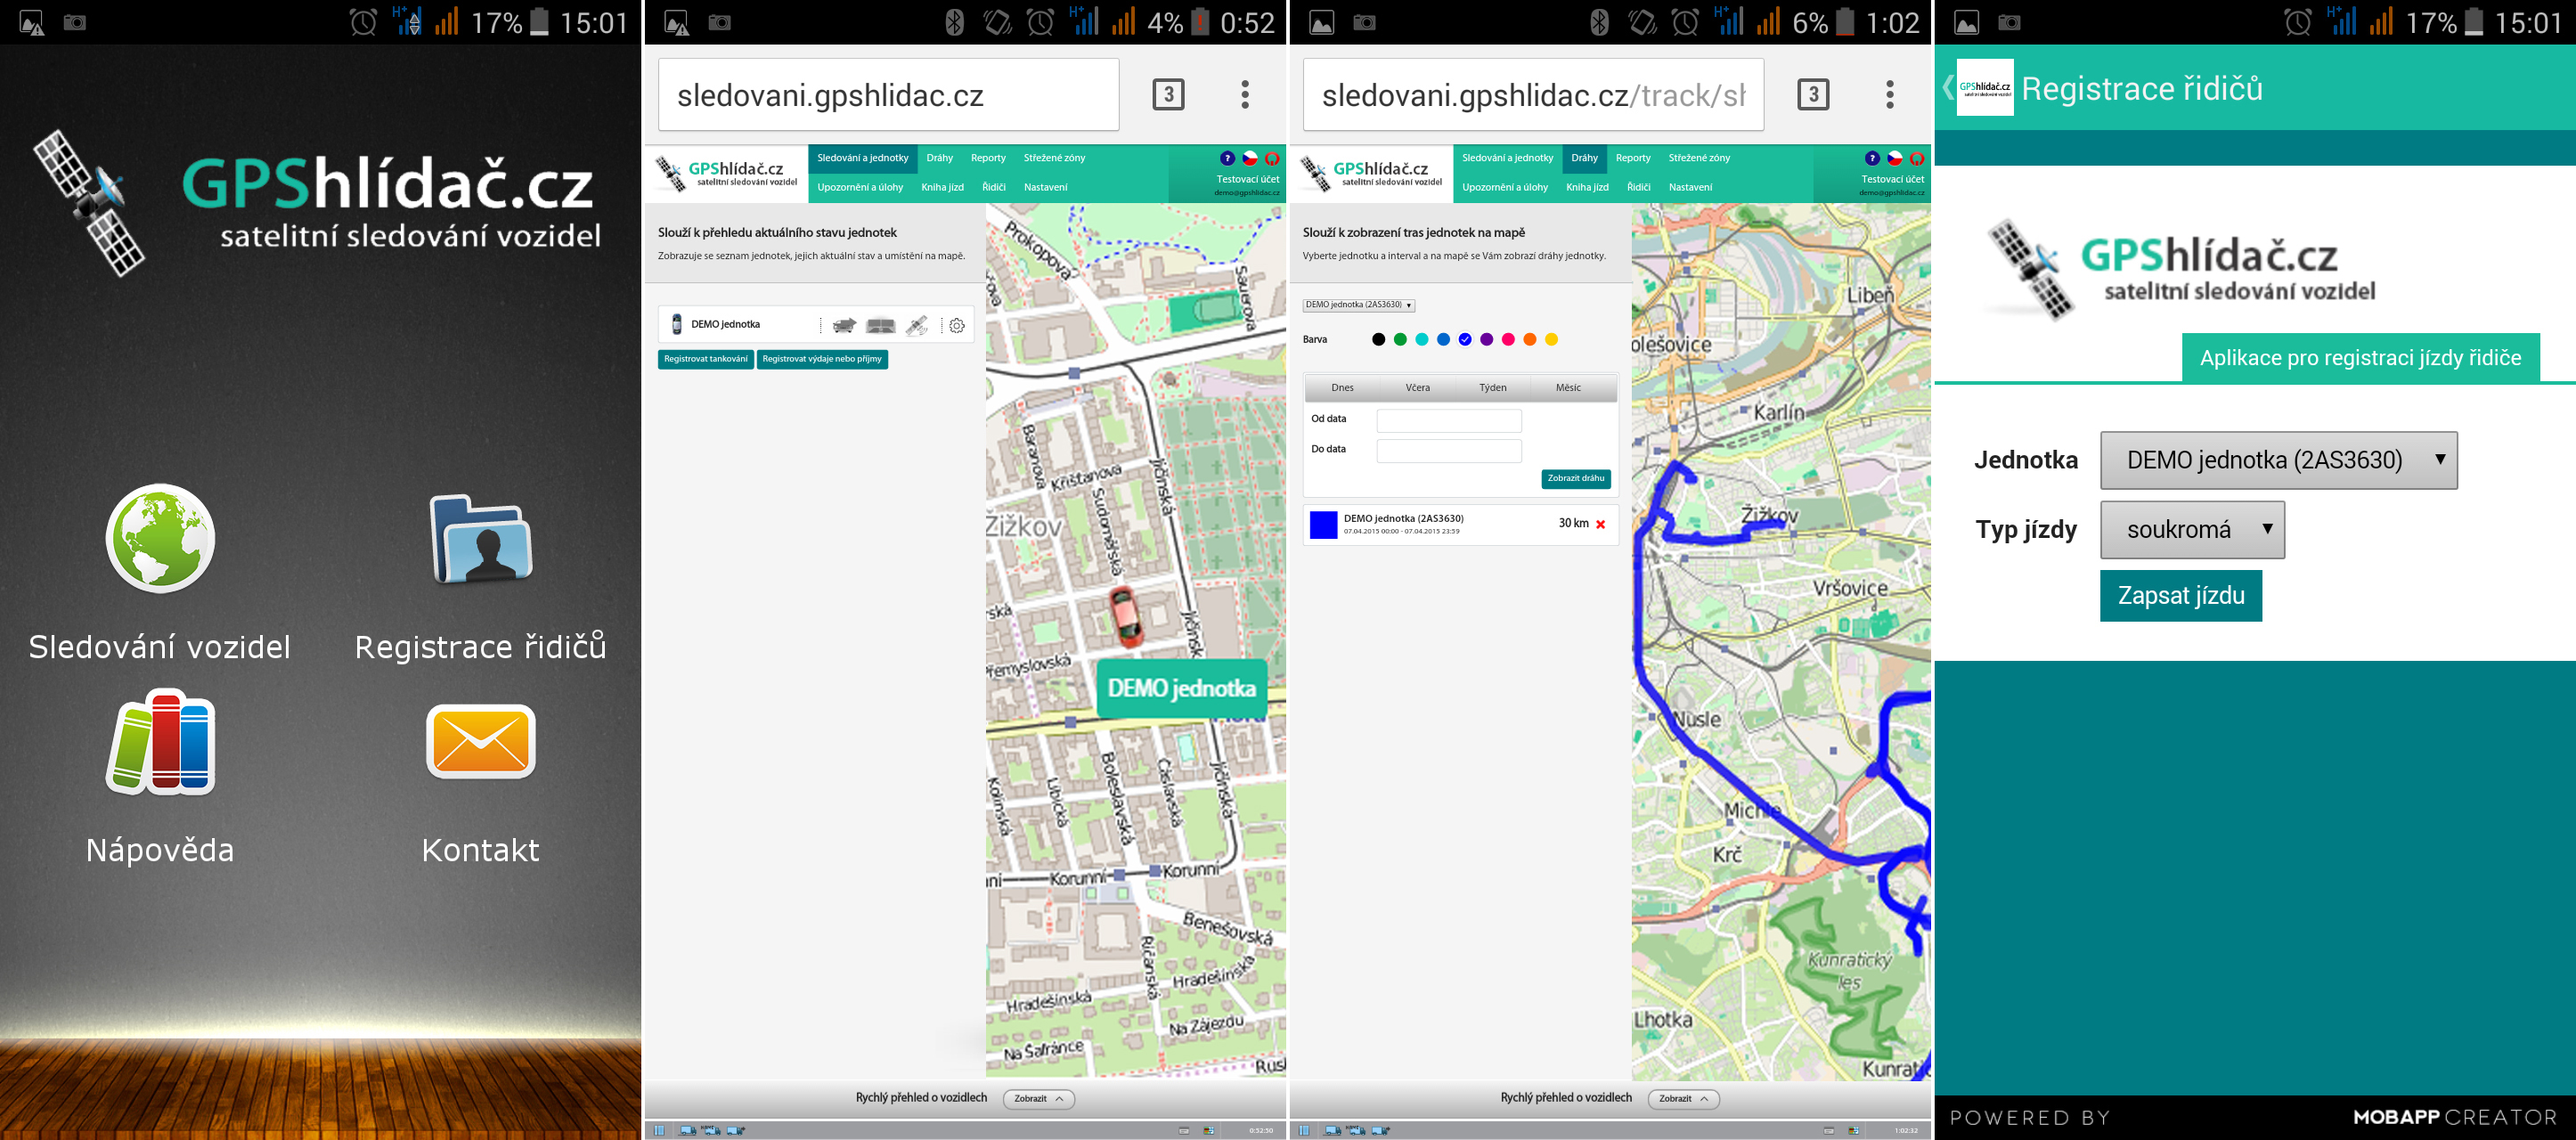Viewport: 2576px width, 1140px height.
Task: Open Sledování a jednotky menu on Dráhy routes screen
Action: (1507, 158)
